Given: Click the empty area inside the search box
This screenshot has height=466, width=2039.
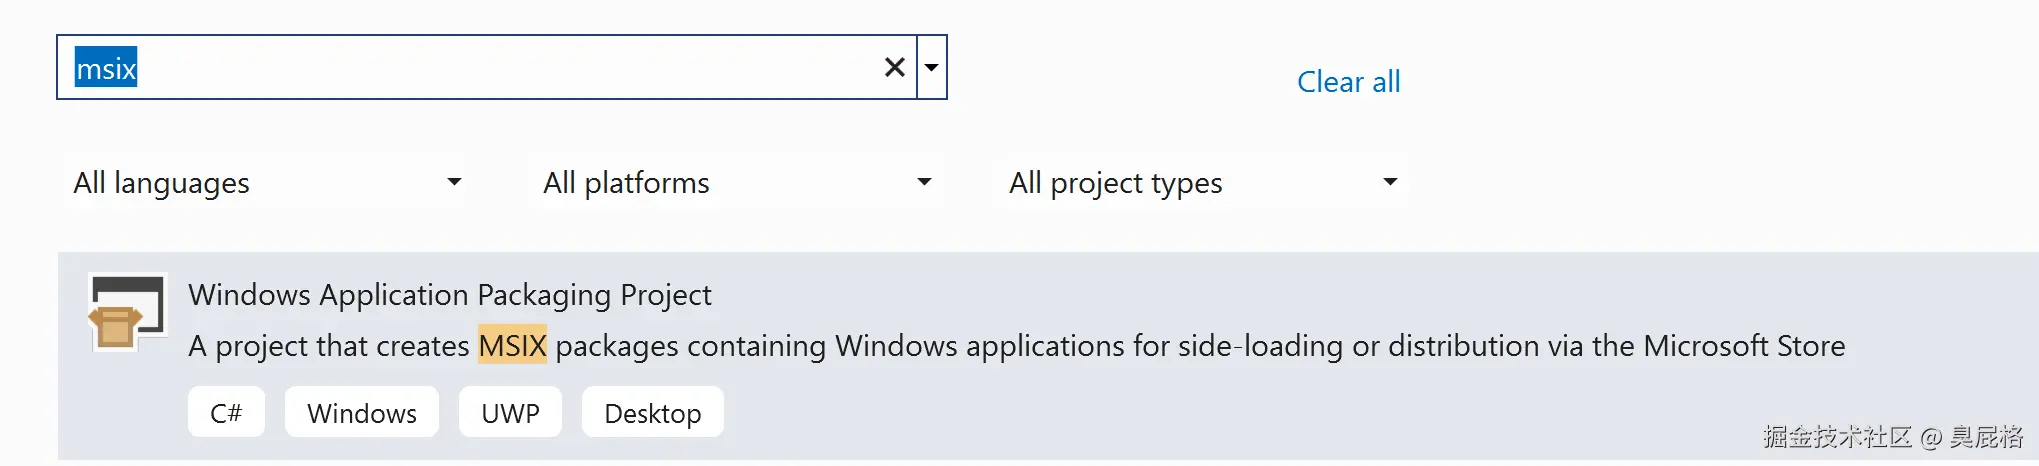Looking at the screenshot, I should coord(500,68).
